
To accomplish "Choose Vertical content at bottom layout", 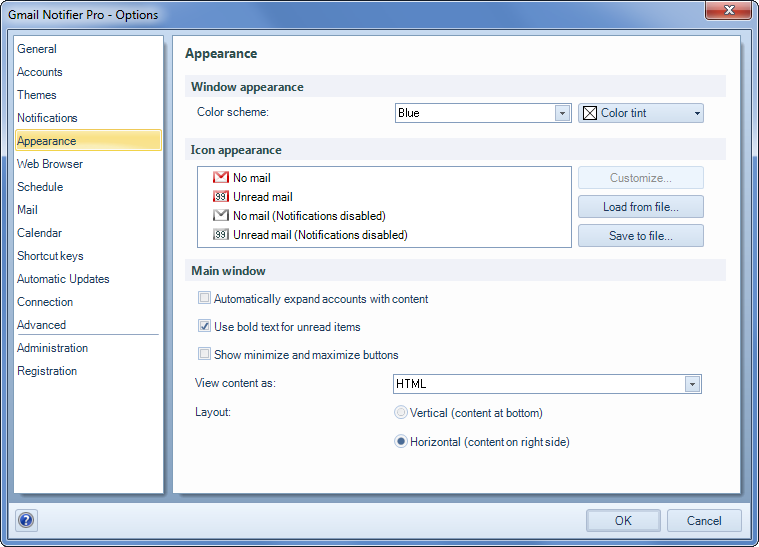I will [x=401, y=413].
